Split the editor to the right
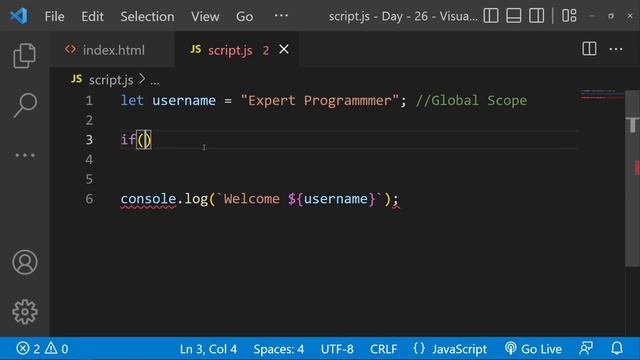Viewport: 640px width, 360px height. (589, 49)
